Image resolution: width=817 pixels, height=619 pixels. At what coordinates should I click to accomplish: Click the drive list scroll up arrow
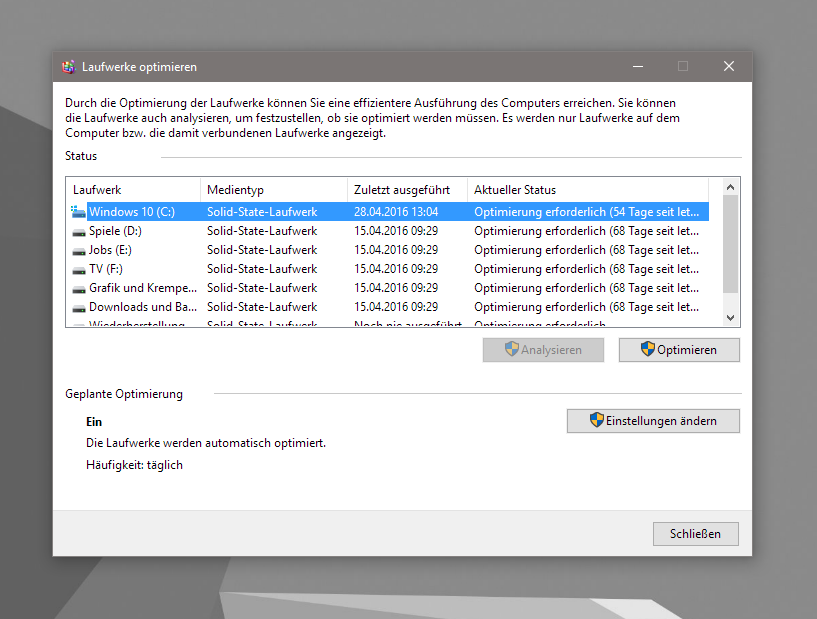pos(731,187)
